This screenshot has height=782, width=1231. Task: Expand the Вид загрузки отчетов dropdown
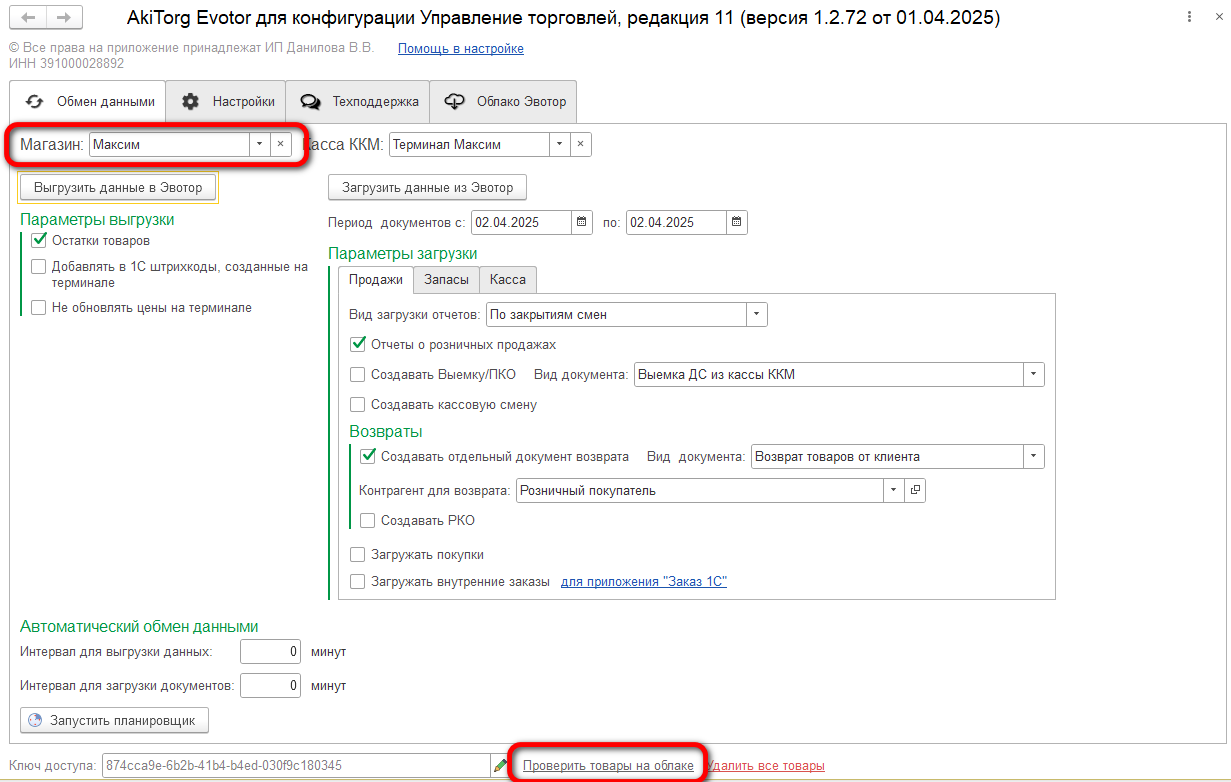[757, 314]
